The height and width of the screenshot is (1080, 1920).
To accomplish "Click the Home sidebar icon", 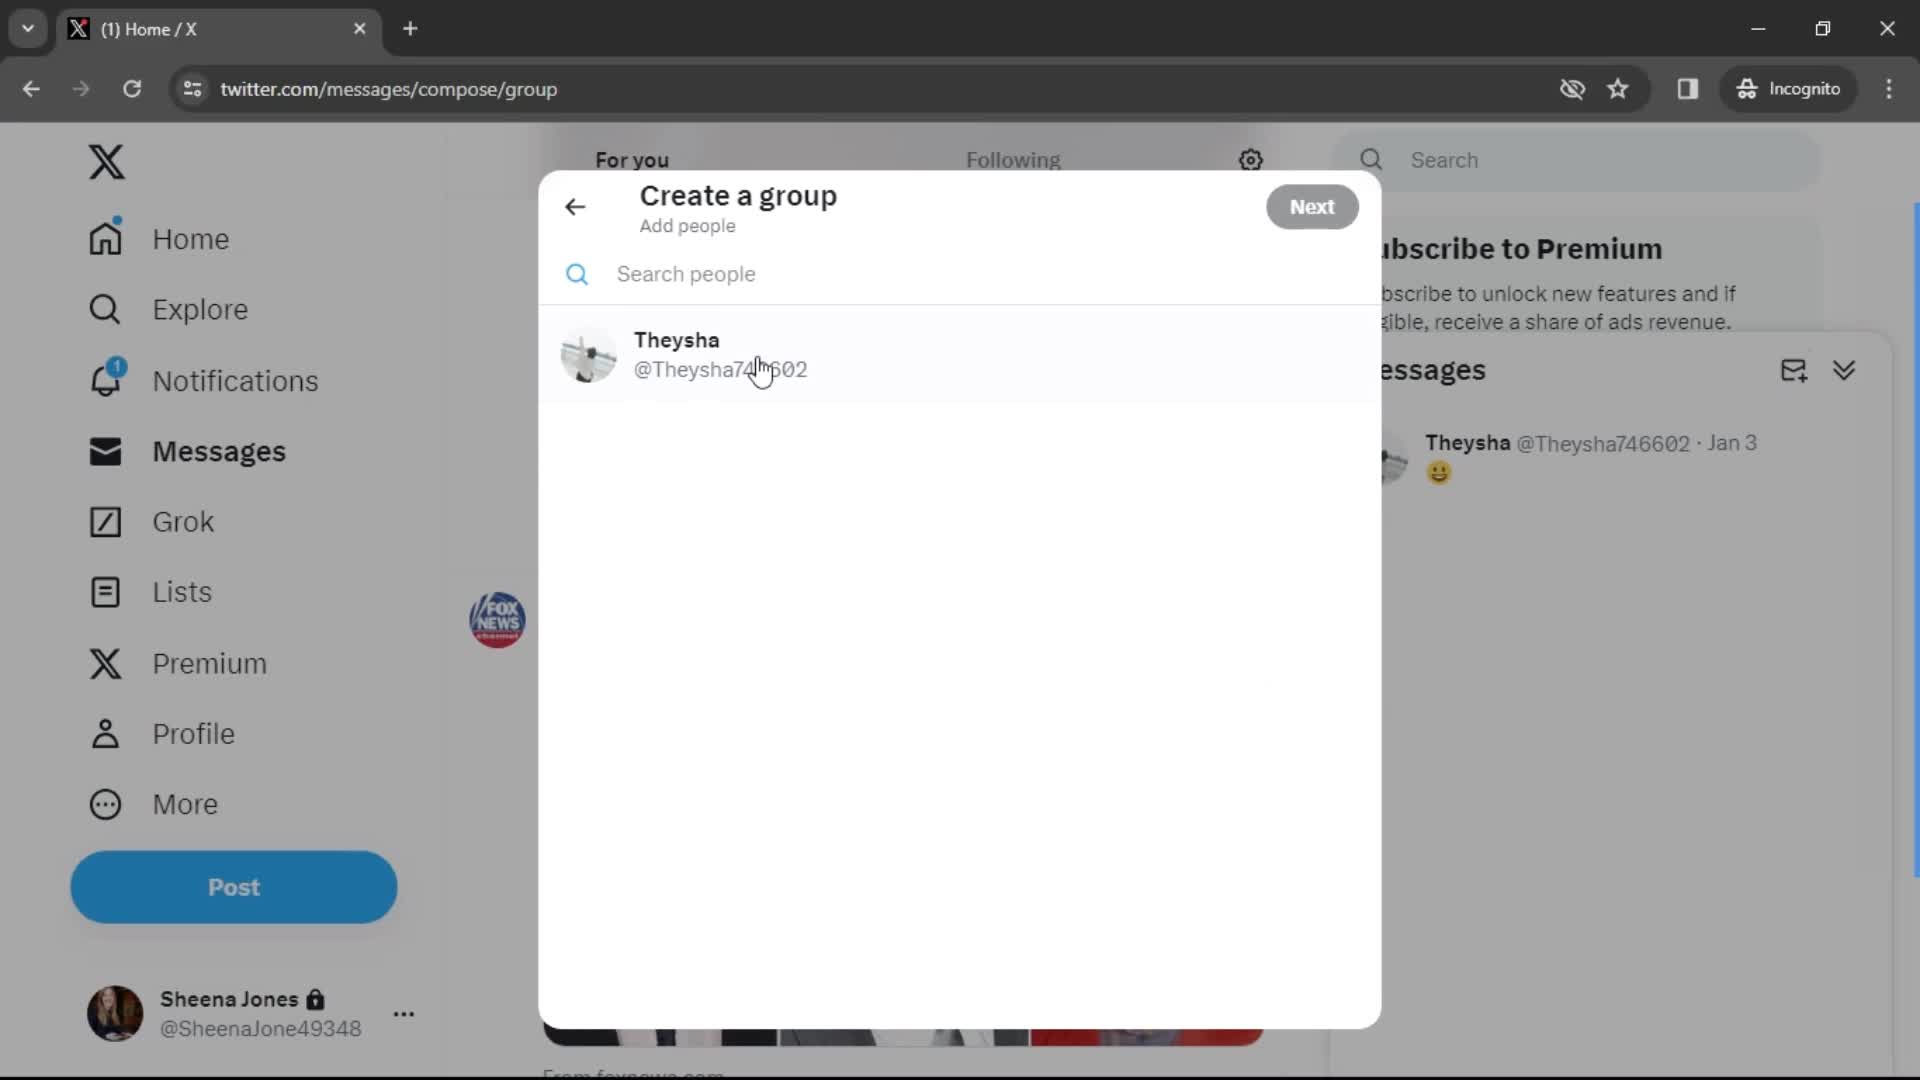I will click(x=104, y=239).
